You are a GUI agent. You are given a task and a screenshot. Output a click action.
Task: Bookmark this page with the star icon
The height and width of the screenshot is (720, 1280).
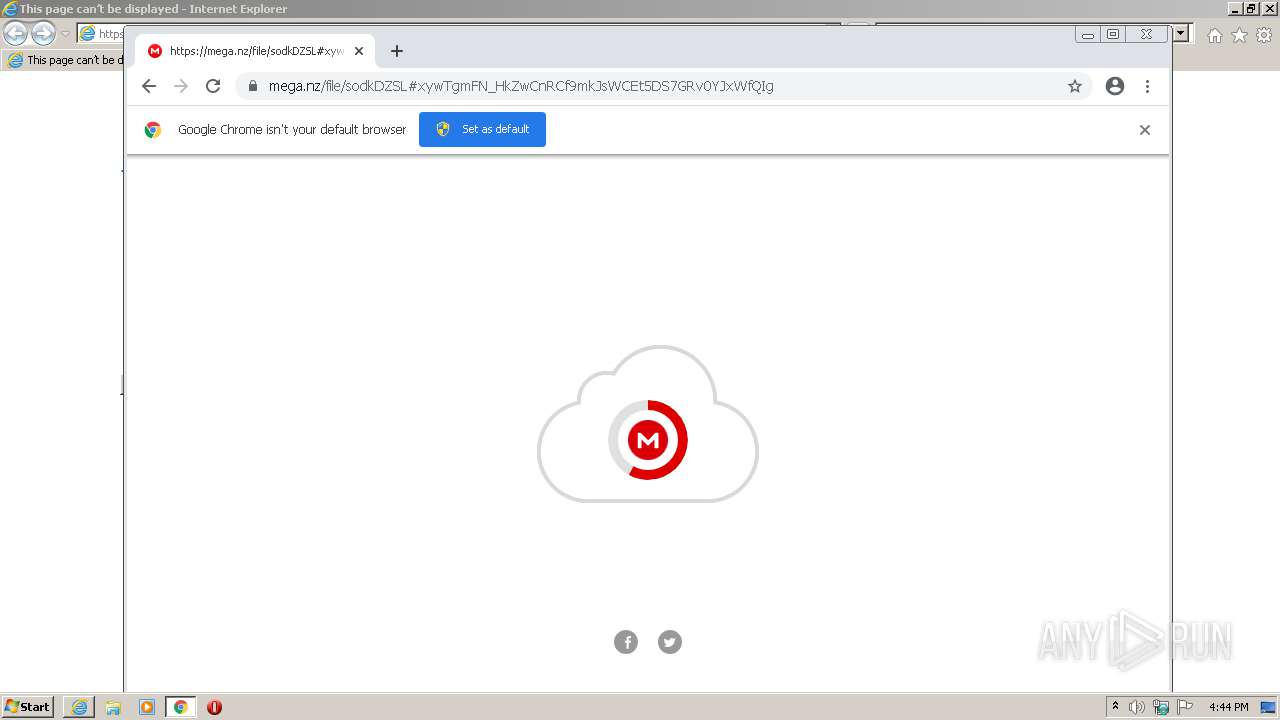1075,86
